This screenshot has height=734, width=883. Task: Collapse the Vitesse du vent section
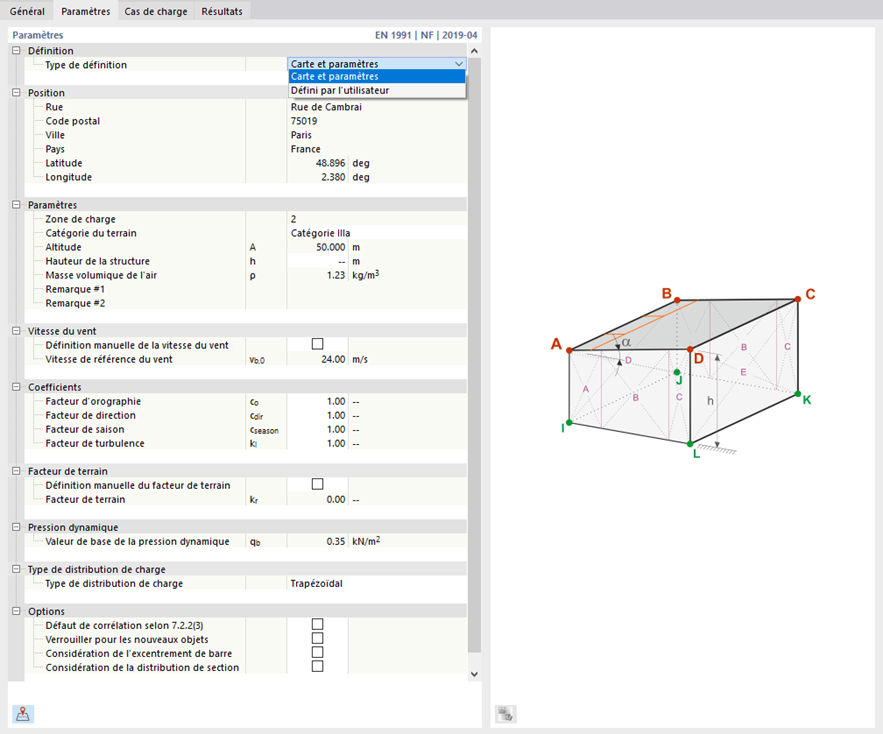tap(16, 331)
